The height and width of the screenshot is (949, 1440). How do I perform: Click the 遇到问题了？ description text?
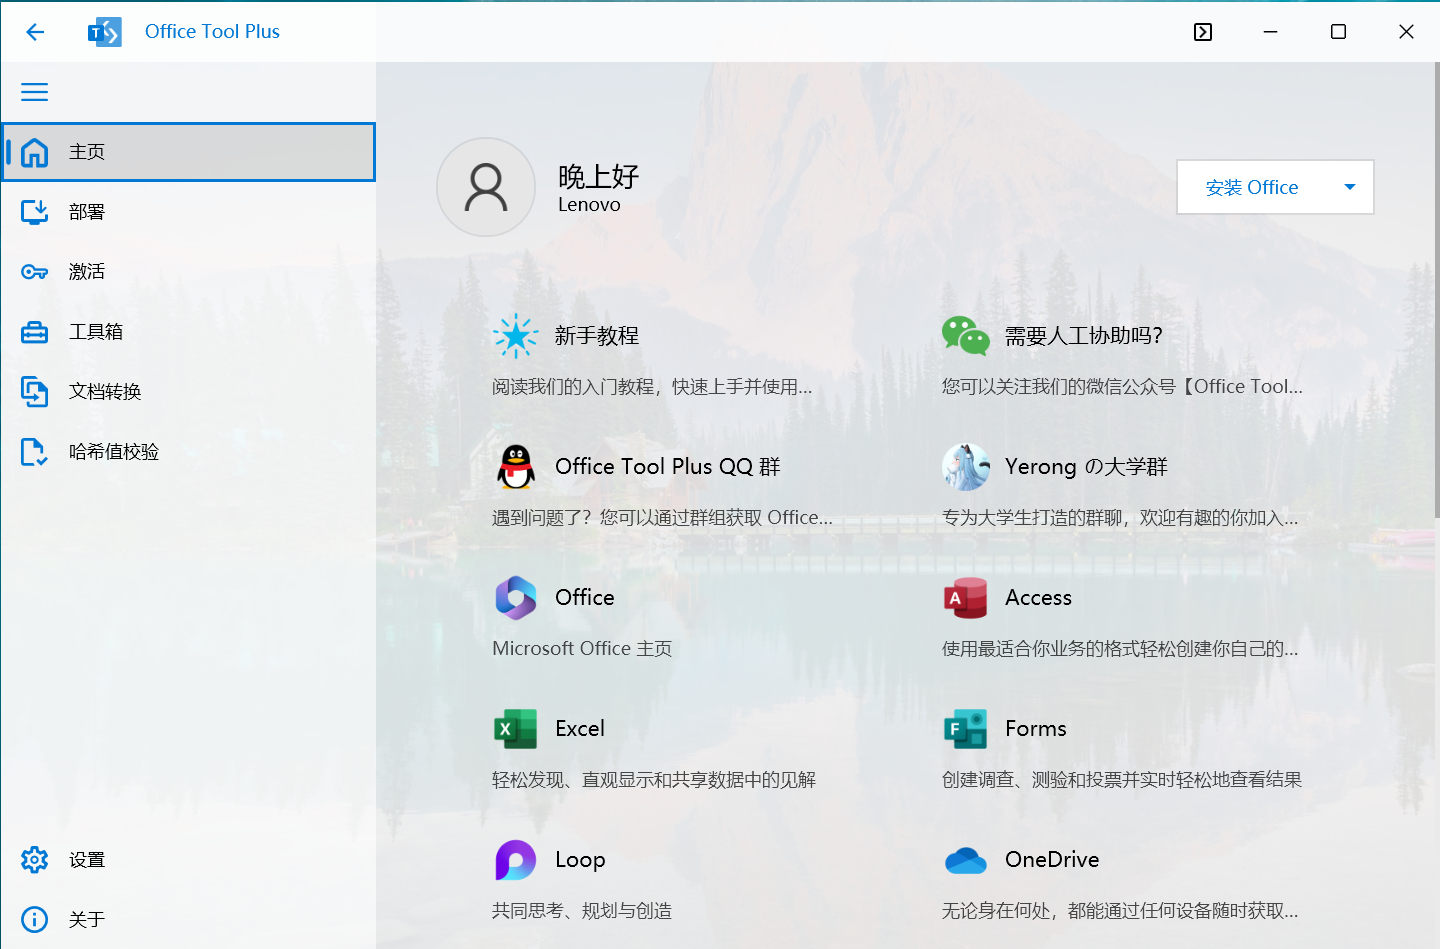click(x=662, y=518)
